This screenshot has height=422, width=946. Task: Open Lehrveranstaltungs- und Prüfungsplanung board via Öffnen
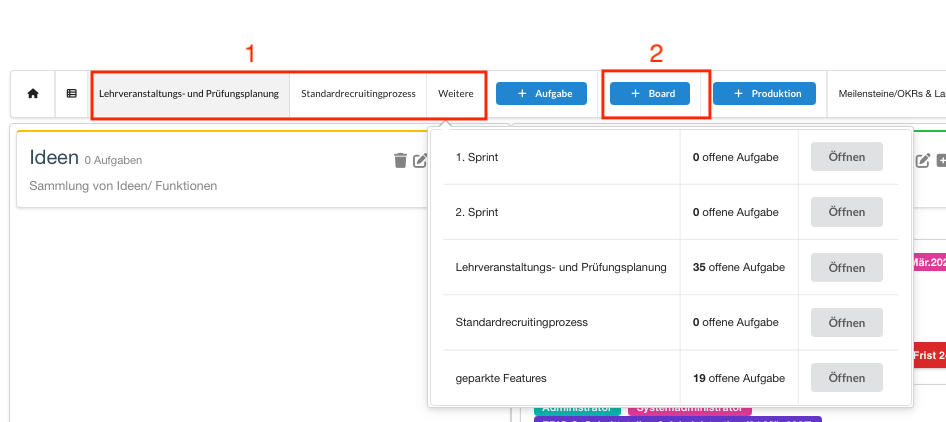pos(846,267)
